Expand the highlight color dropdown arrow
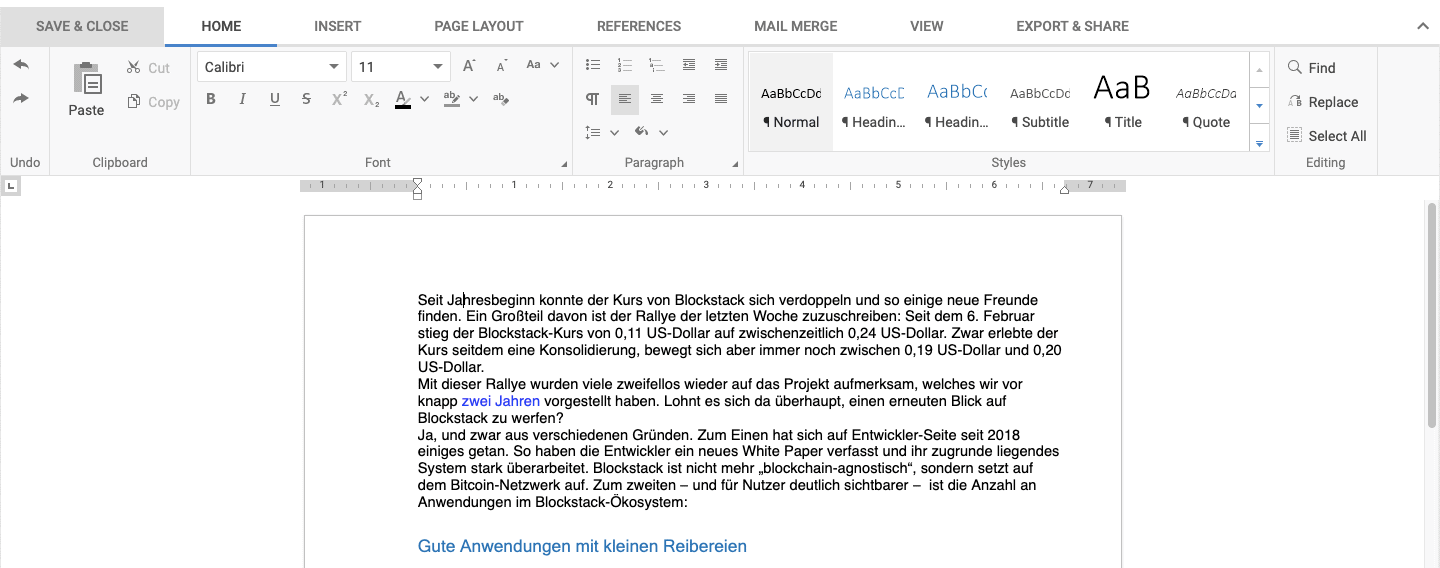Viewport: 1440px width, 568px height. [x=473, y=99]
